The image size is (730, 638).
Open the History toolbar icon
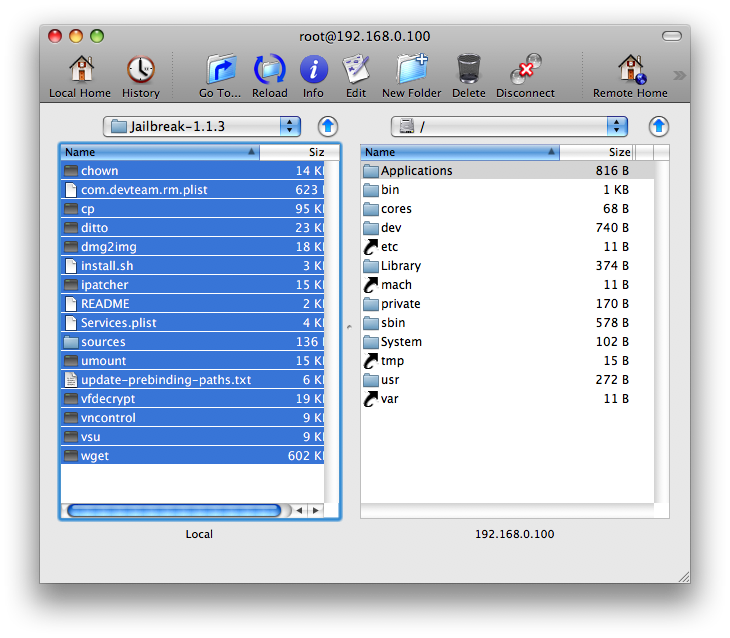140,71
